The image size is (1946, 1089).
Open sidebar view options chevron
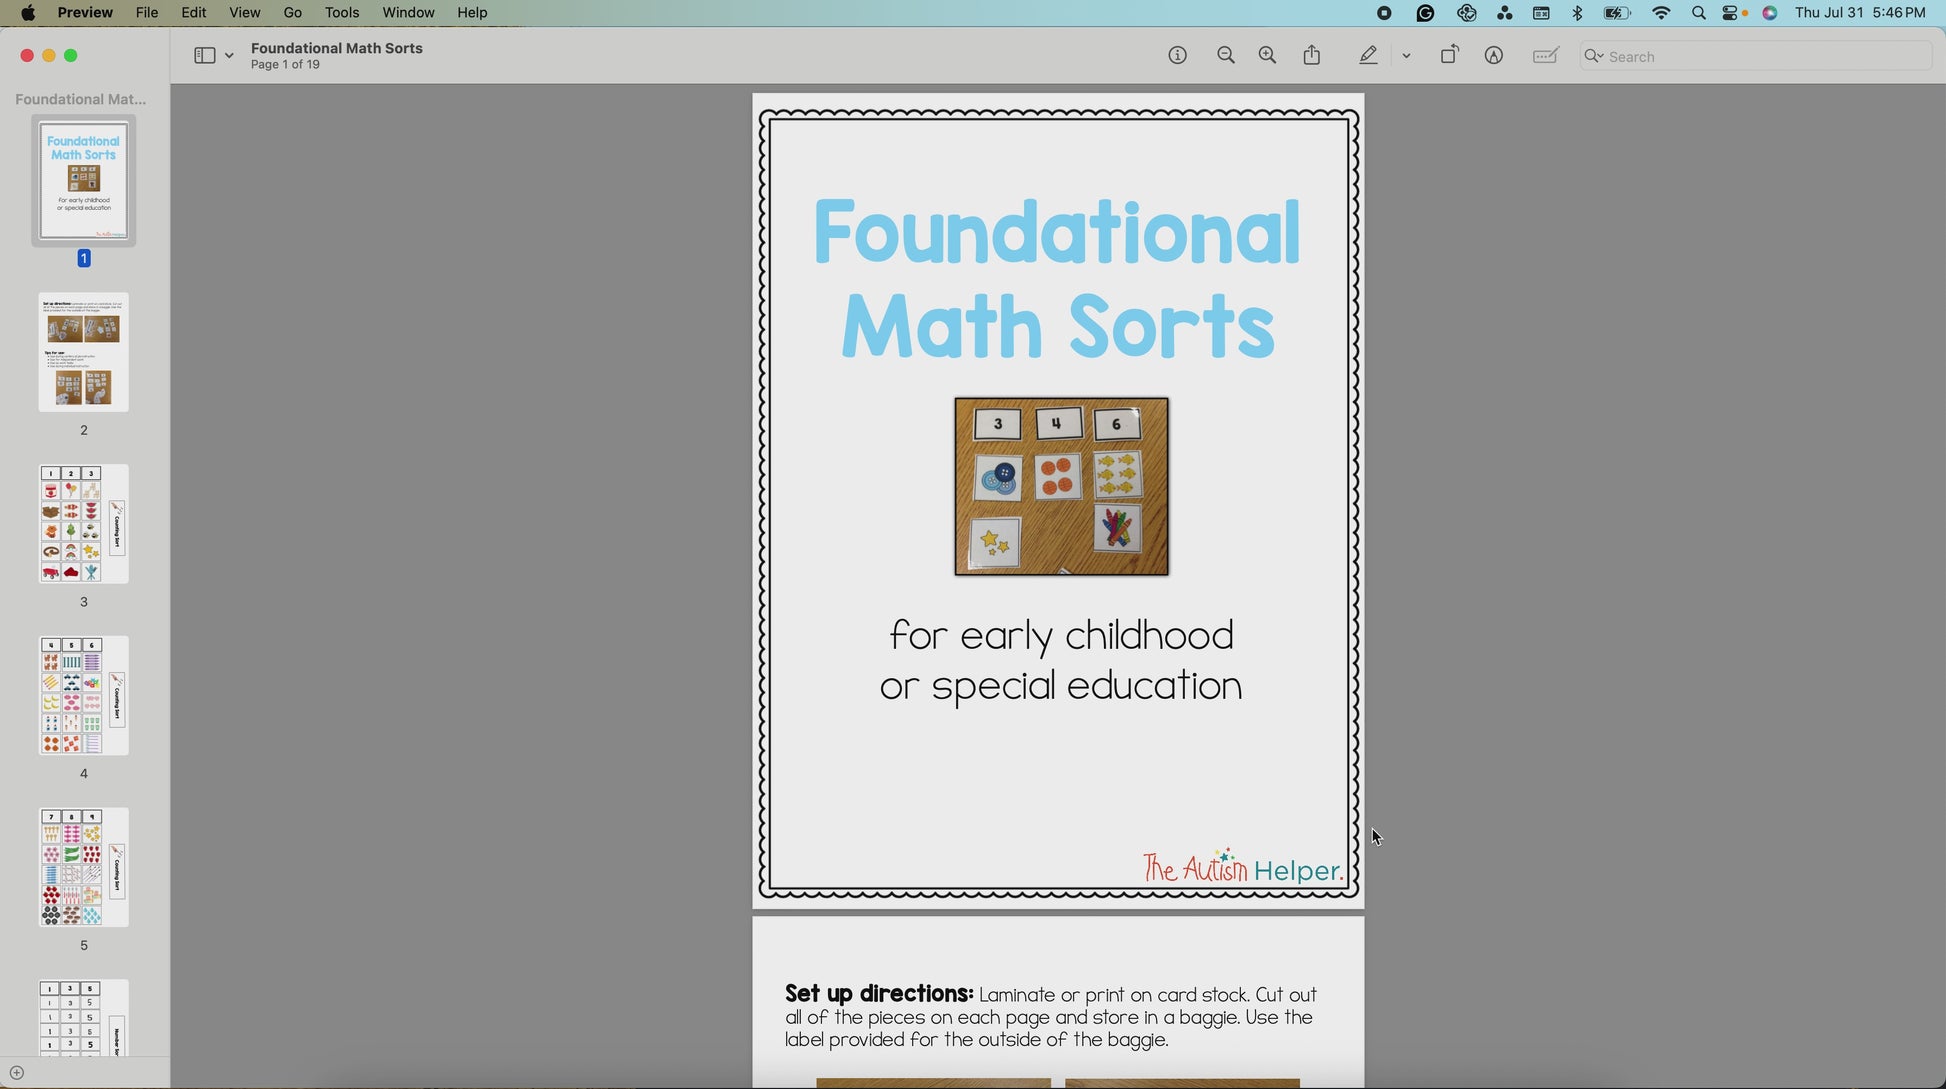[229, 56]
